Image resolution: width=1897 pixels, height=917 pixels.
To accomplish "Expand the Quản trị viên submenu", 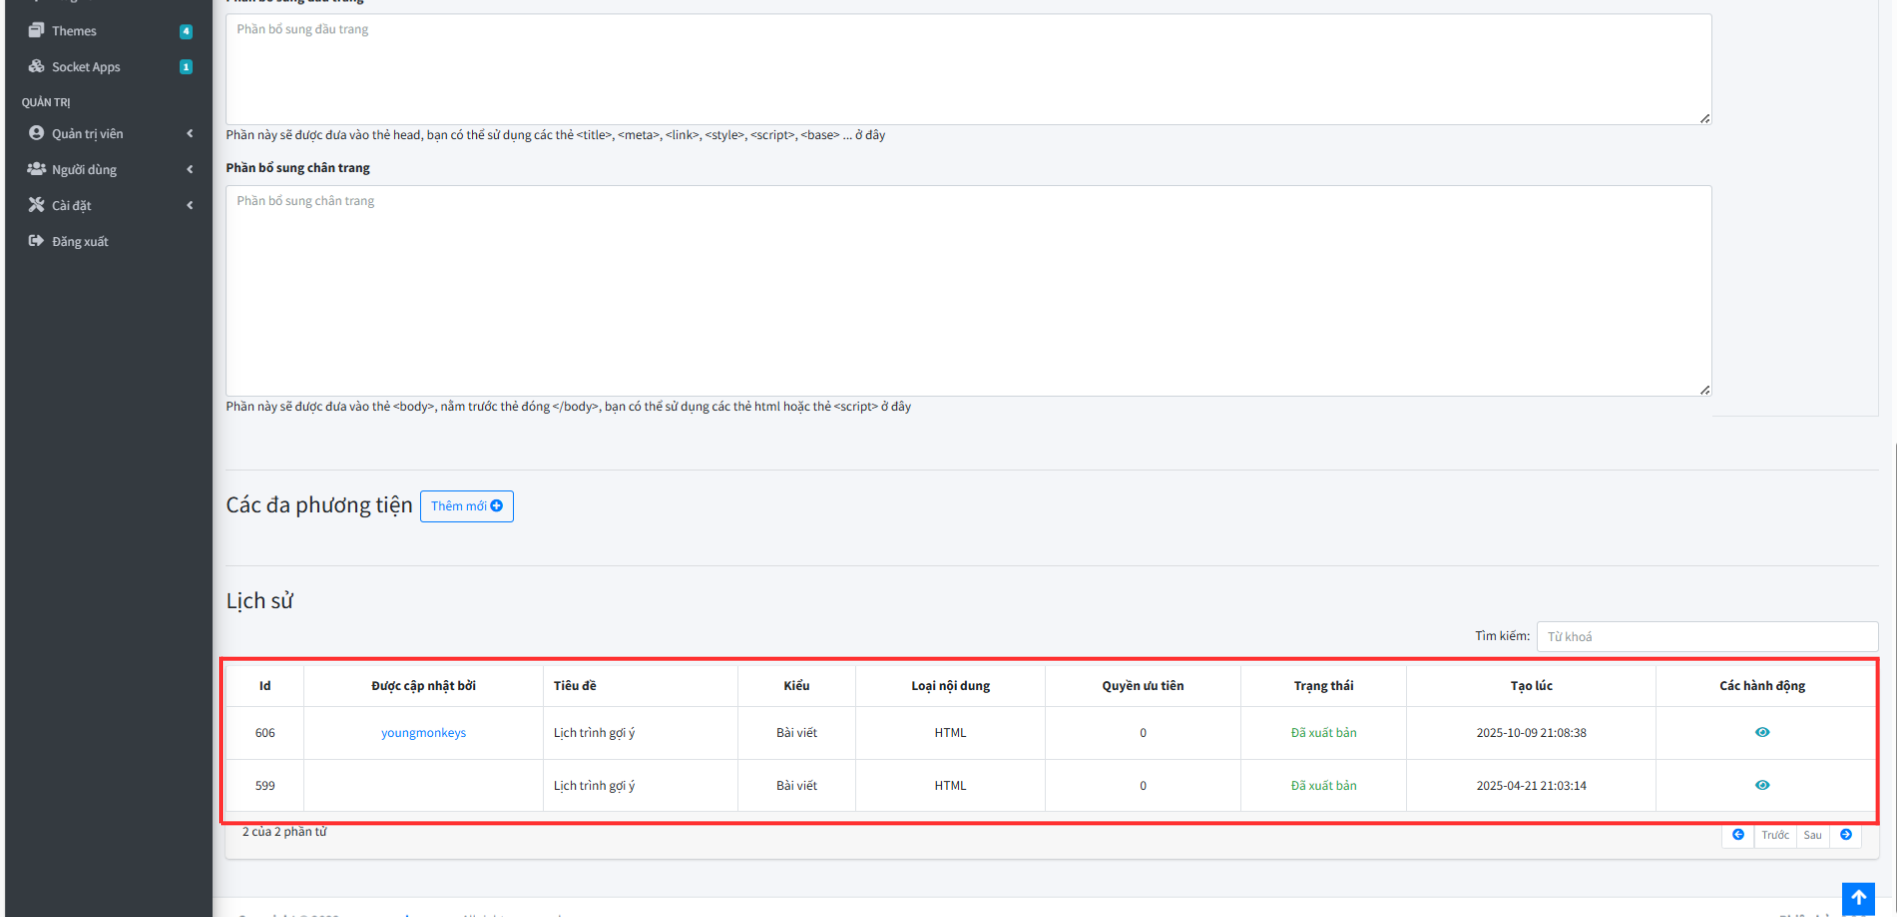I will tap(189, 134).
